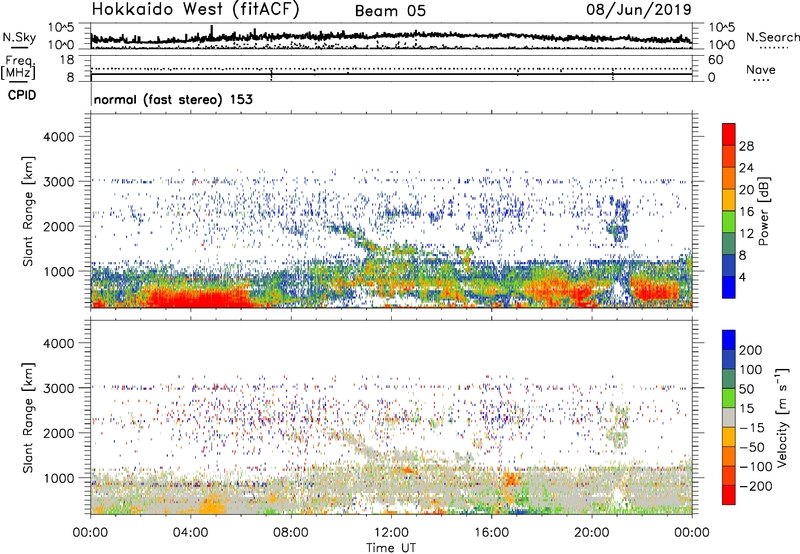The height and width of the screenshot is (554, 800).
Task: Click the '2000' tick on velocity panel
Action: tap(58, 433)
